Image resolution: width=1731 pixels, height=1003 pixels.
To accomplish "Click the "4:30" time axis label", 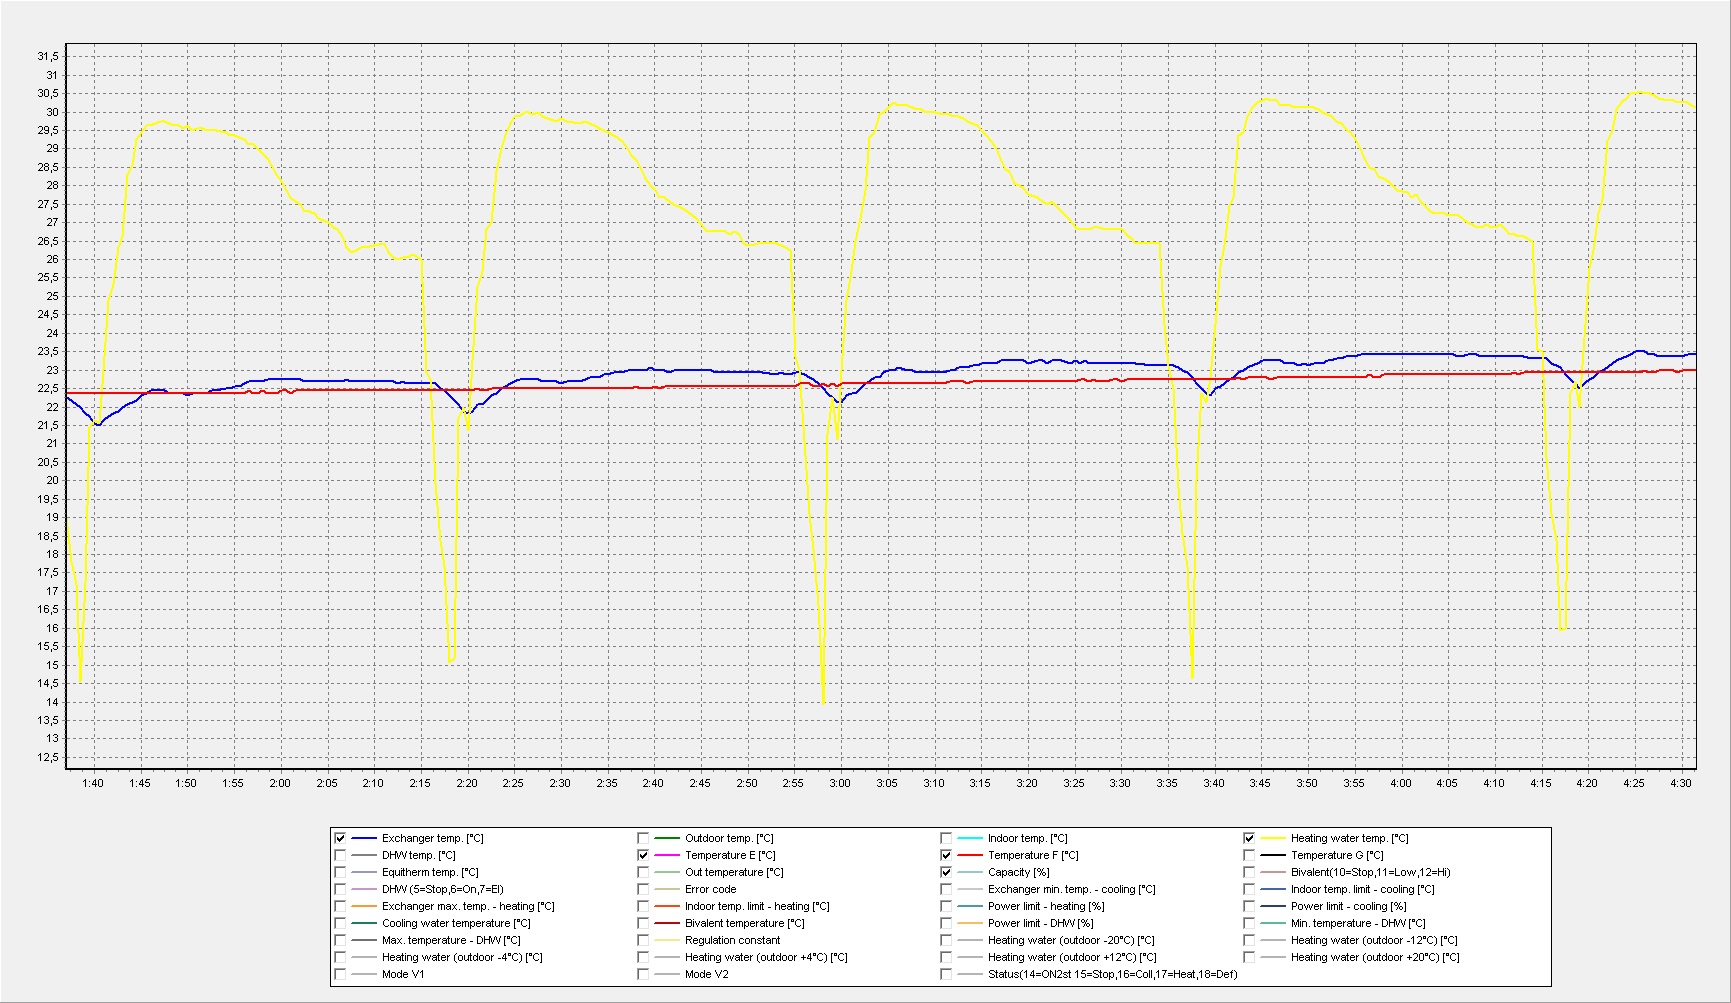I will click(1681, 783).
